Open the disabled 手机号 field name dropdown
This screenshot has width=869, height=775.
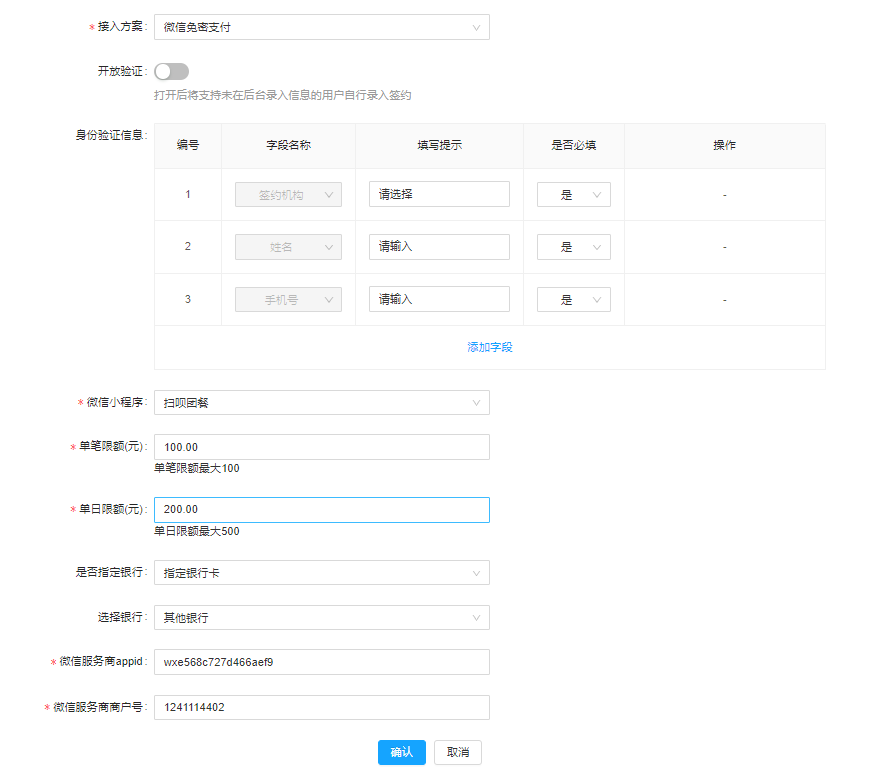(288, 300)
